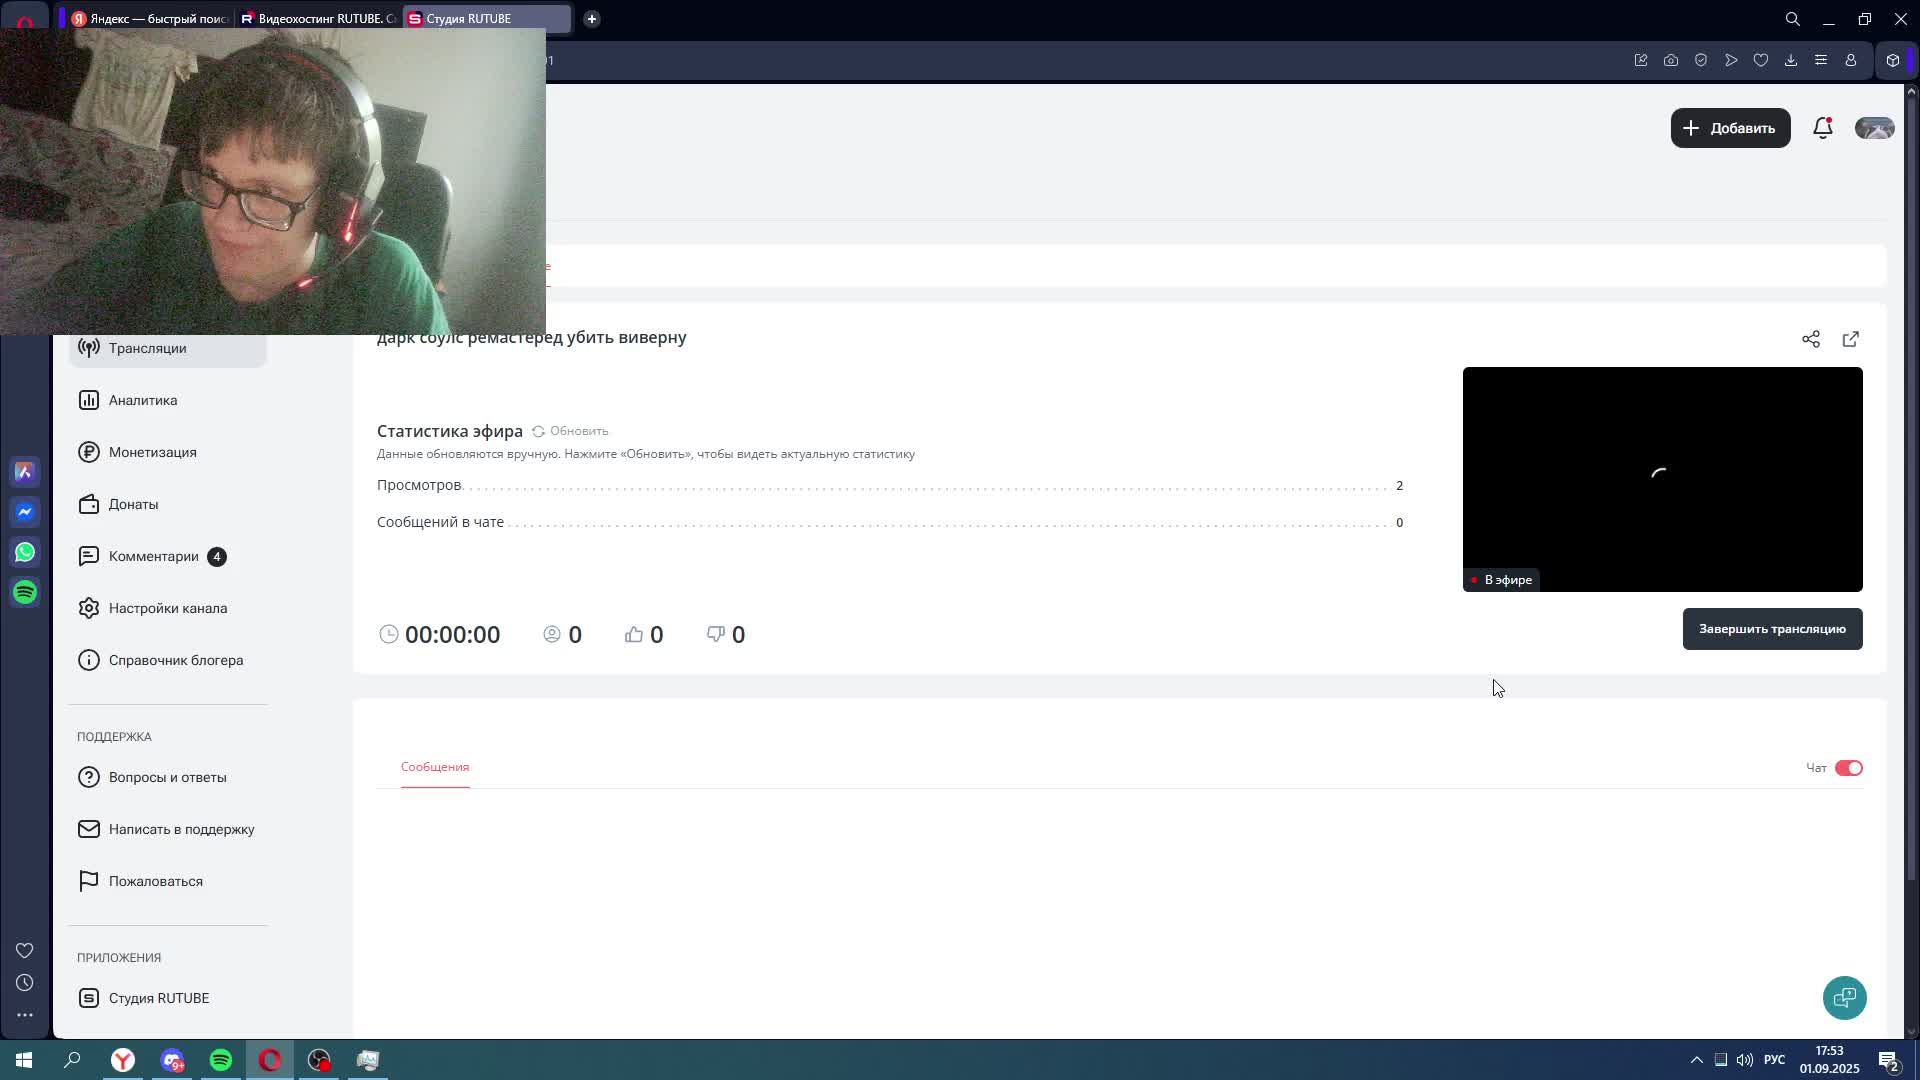The image size is (1920, 1080).
Task: Toggle the Чат switch off
Action: coord(1848,768)
